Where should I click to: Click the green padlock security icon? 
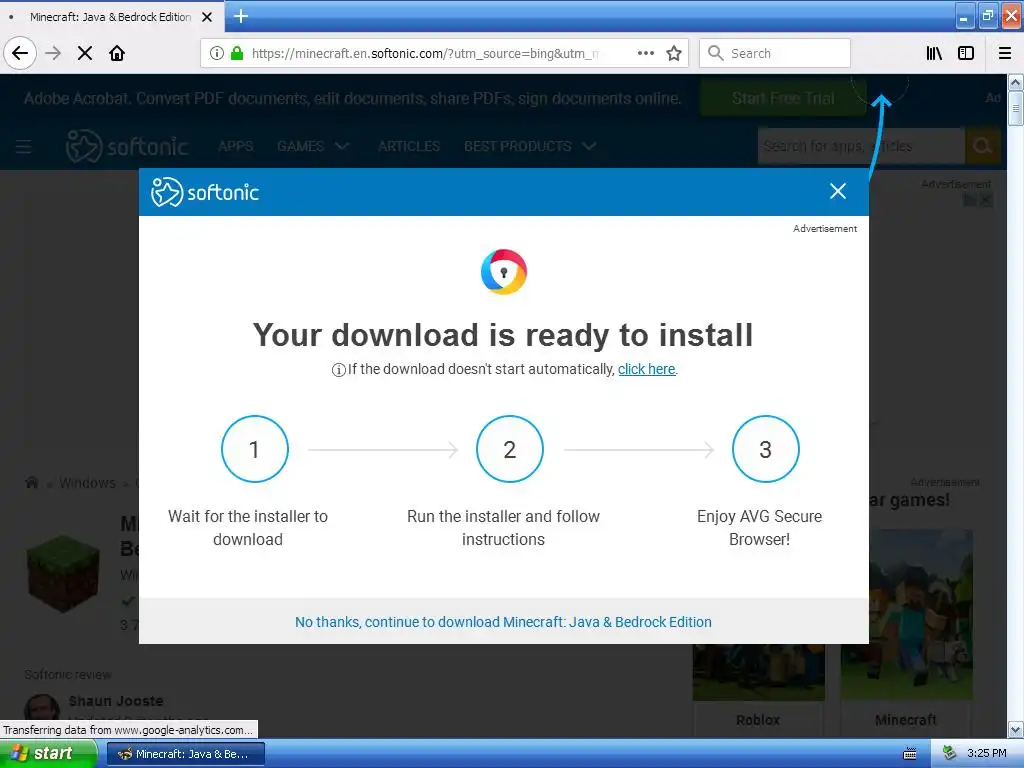click(x=237, y=53)
